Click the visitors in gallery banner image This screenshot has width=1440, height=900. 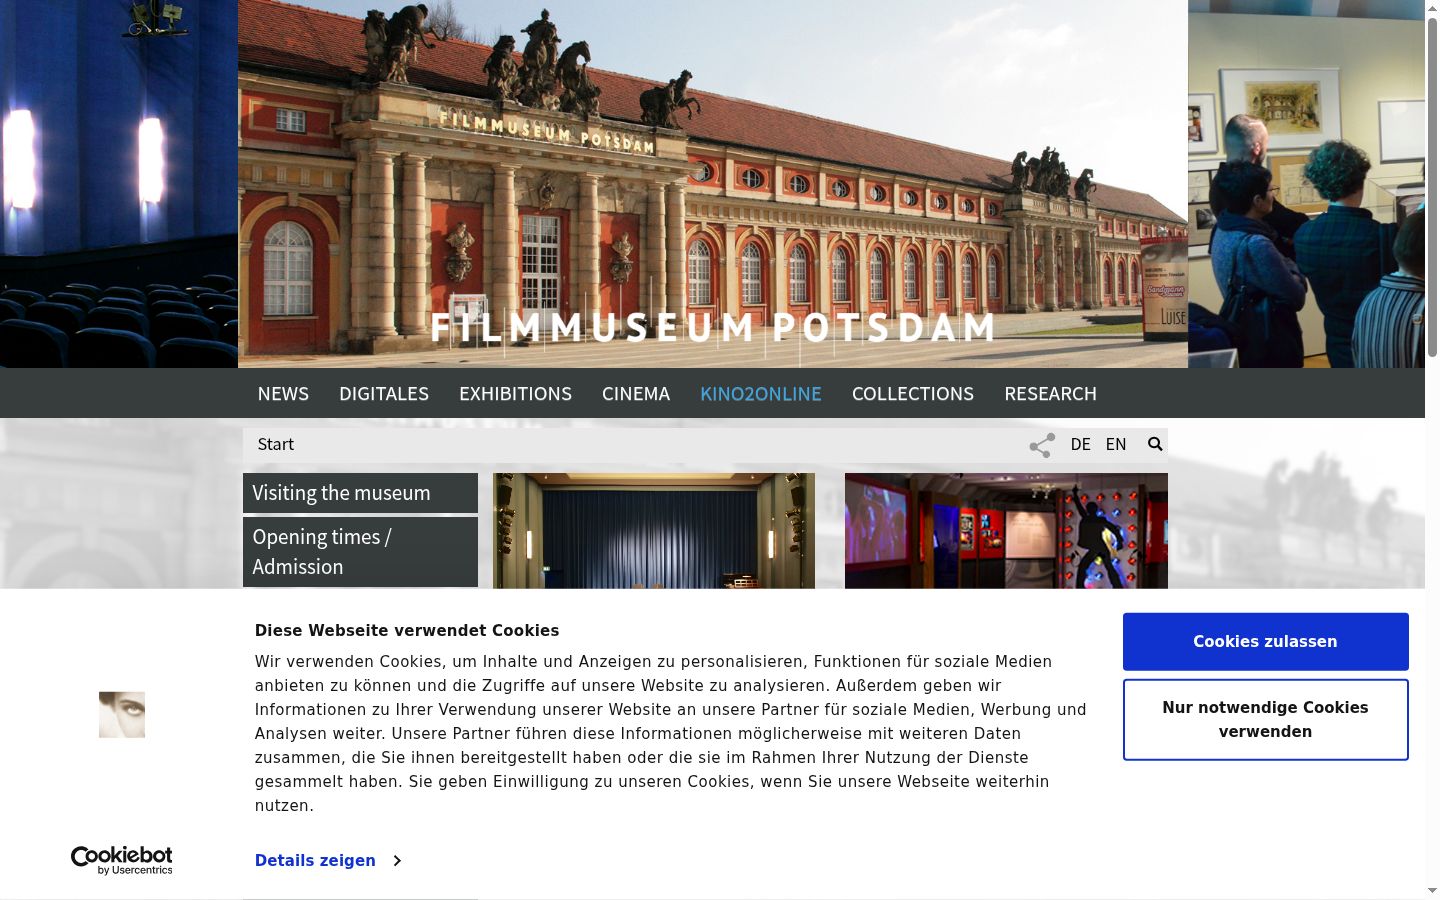[x=1306, y=184]
